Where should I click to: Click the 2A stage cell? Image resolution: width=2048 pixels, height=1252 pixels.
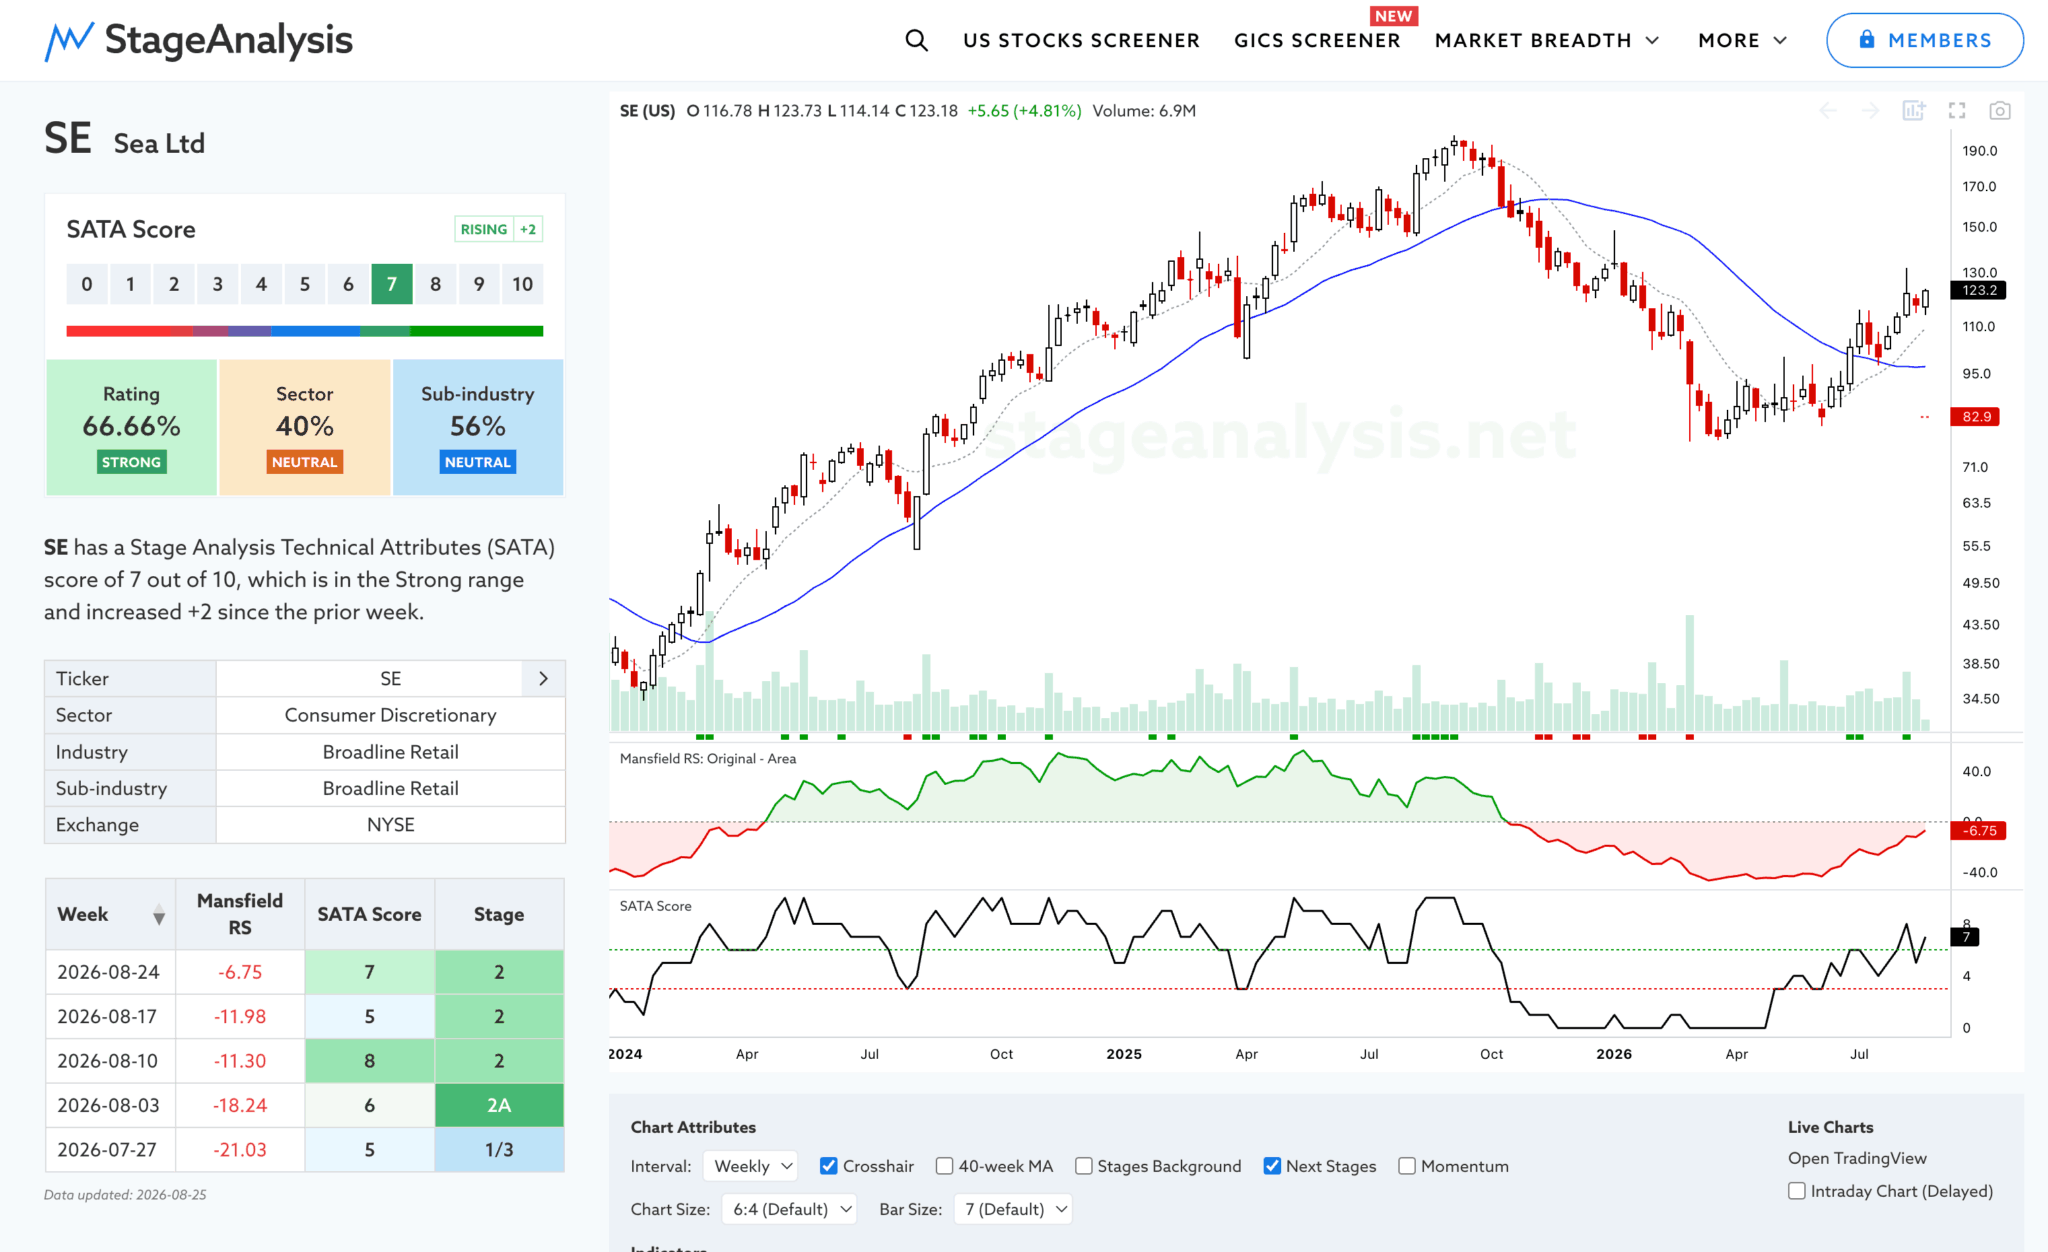pos(499,1105)
